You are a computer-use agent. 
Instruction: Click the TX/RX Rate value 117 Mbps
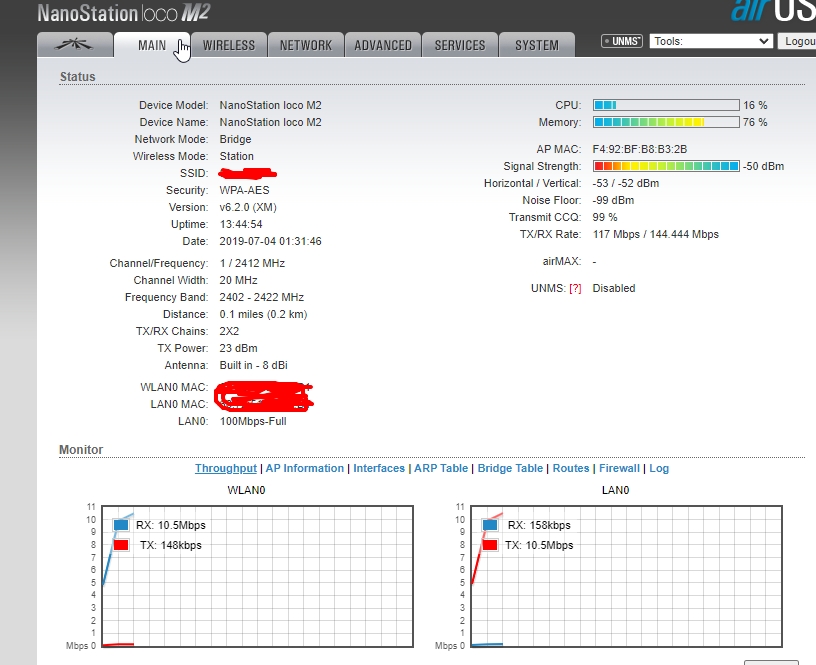[616, 234]
